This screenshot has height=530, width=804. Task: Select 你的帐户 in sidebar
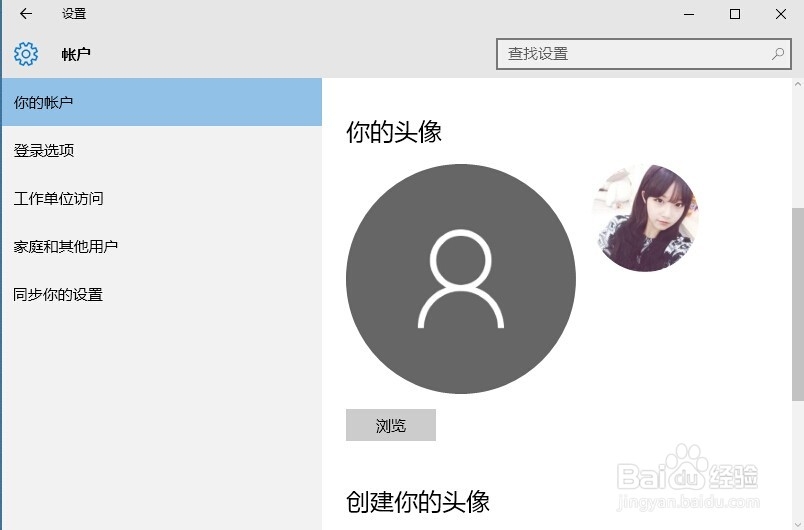[x=162, y=102]
